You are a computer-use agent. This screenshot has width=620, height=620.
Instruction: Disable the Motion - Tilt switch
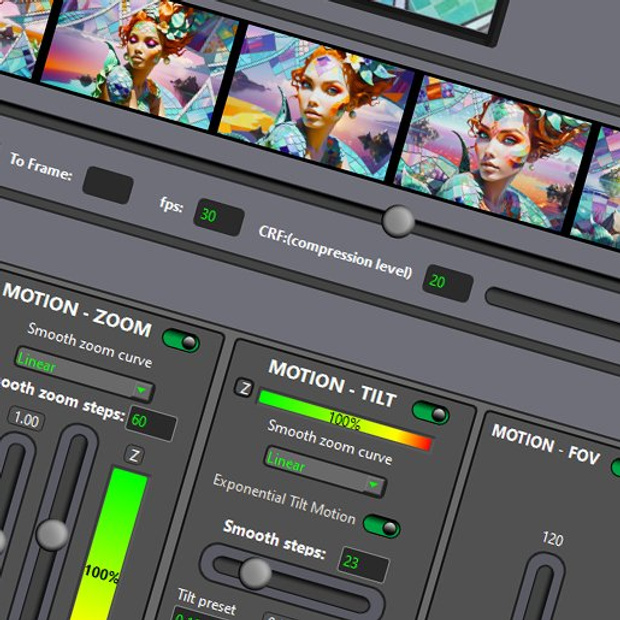[x=431, y=412]
